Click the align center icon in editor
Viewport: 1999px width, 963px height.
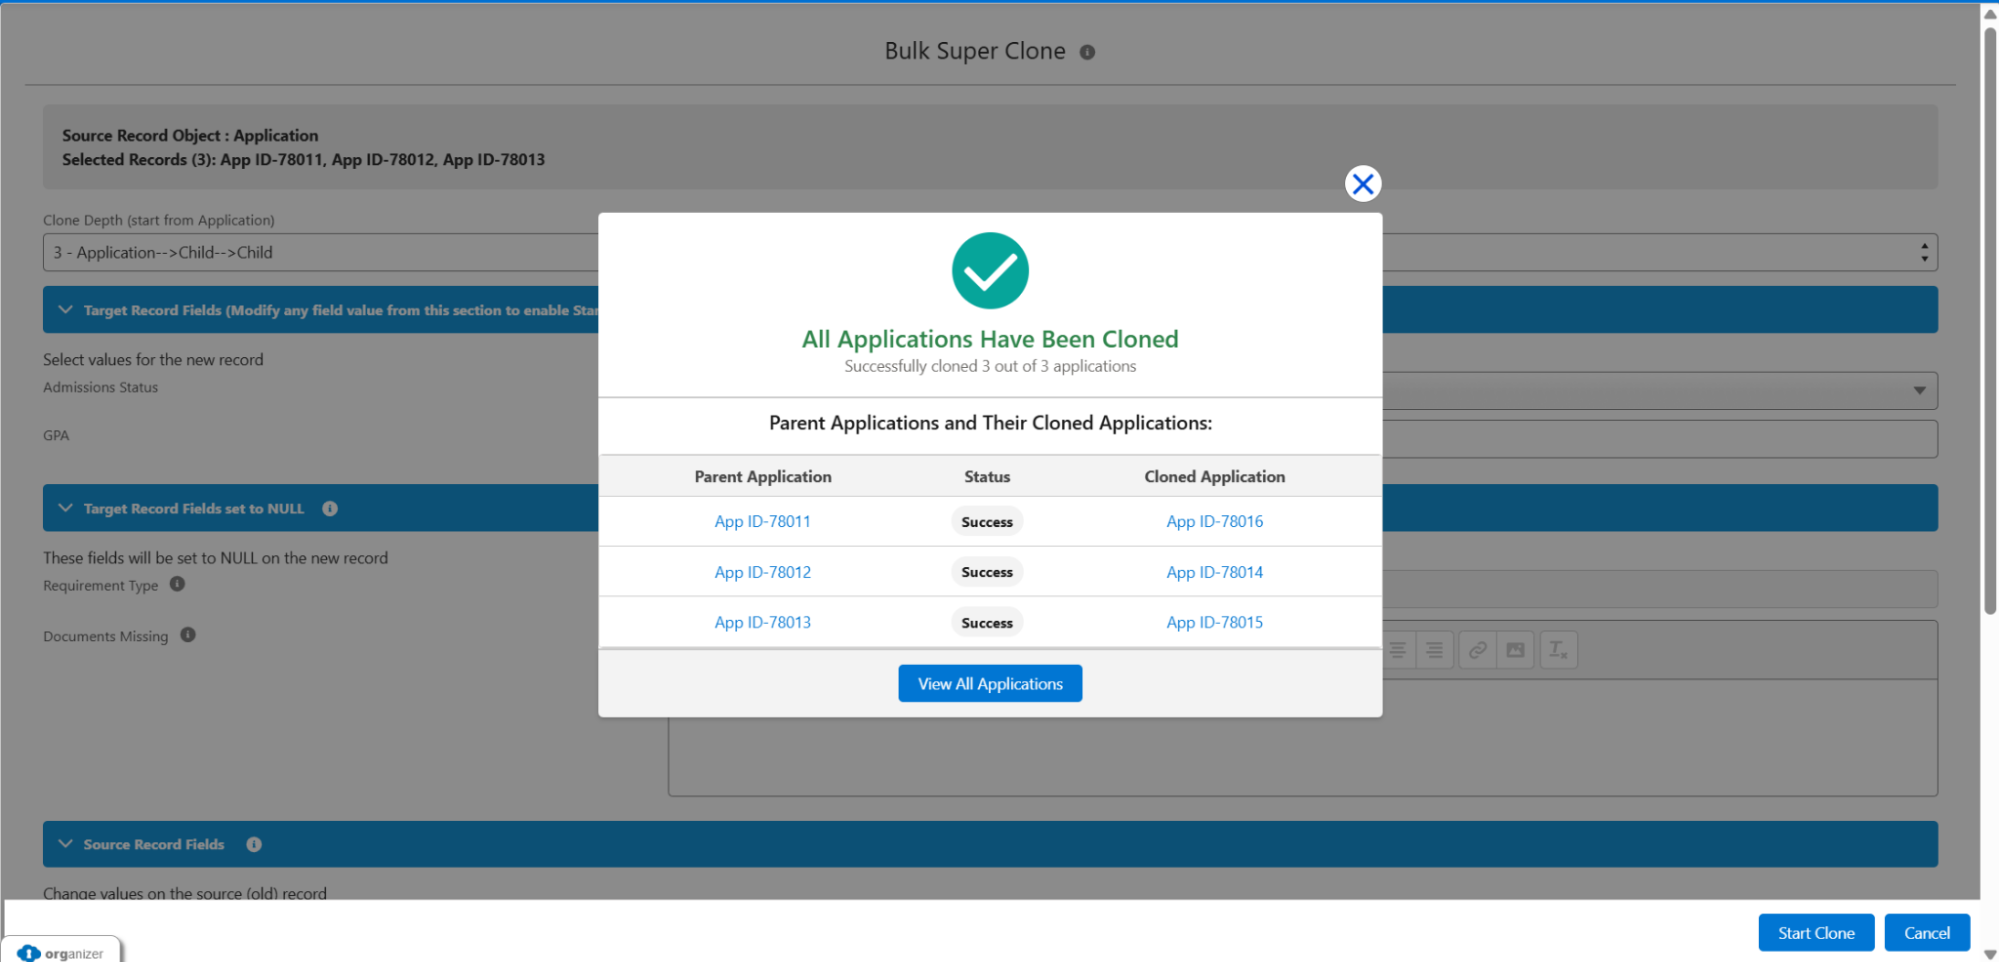1397,650
